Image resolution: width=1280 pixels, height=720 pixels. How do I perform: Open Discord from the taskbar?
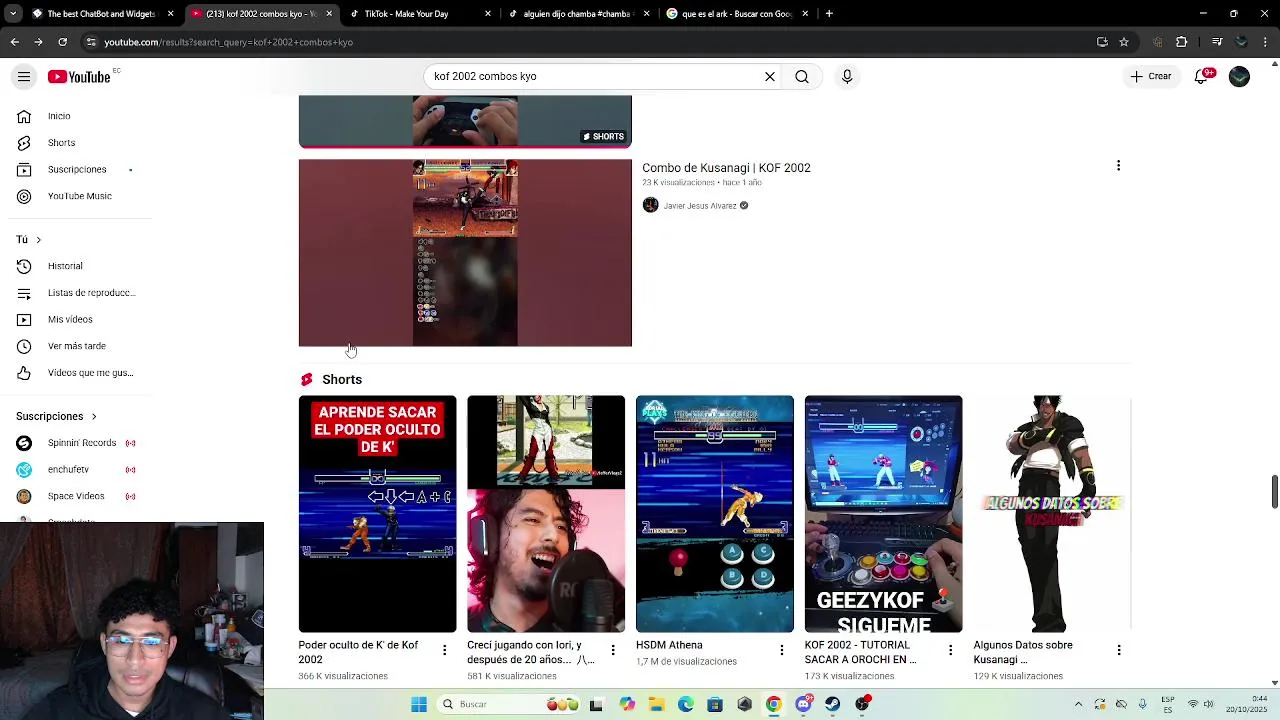(x=803, y=704)
